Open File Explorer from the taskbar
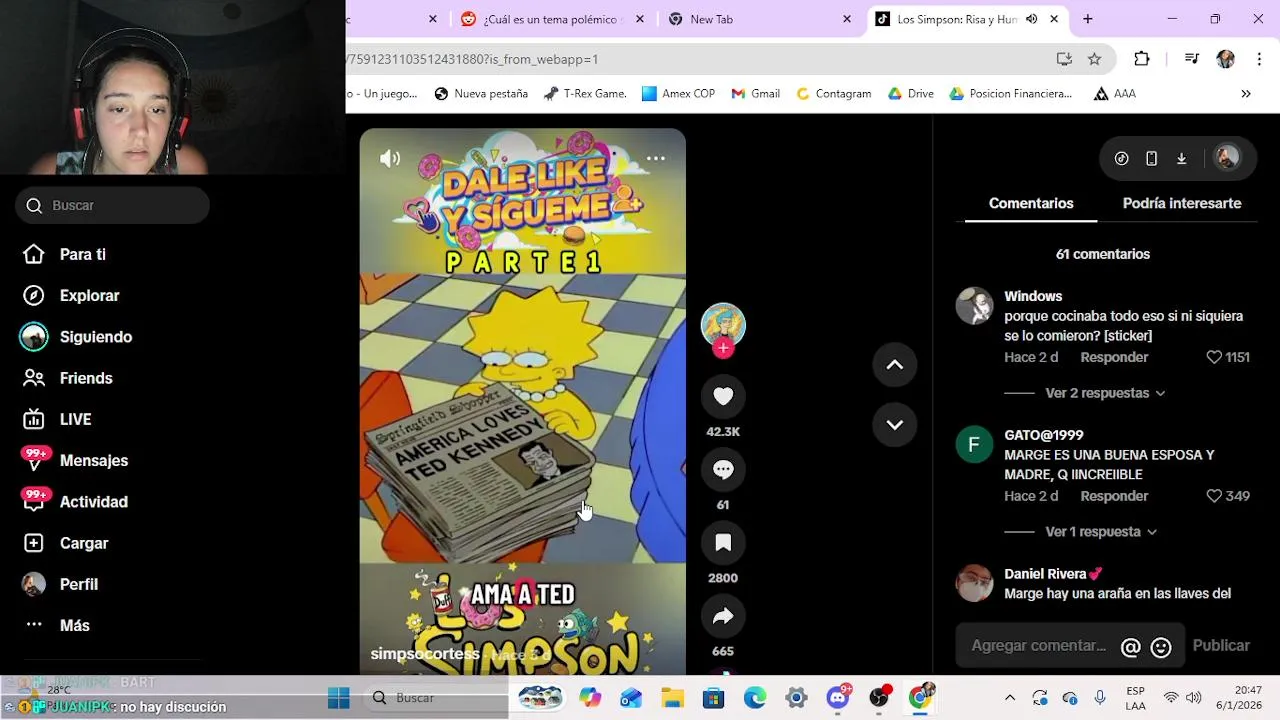 [672, 698]
